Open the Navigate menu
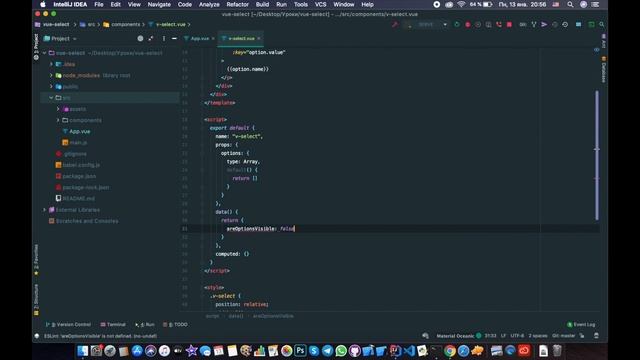The image size is (640, 360). click(x=159, y=4)
